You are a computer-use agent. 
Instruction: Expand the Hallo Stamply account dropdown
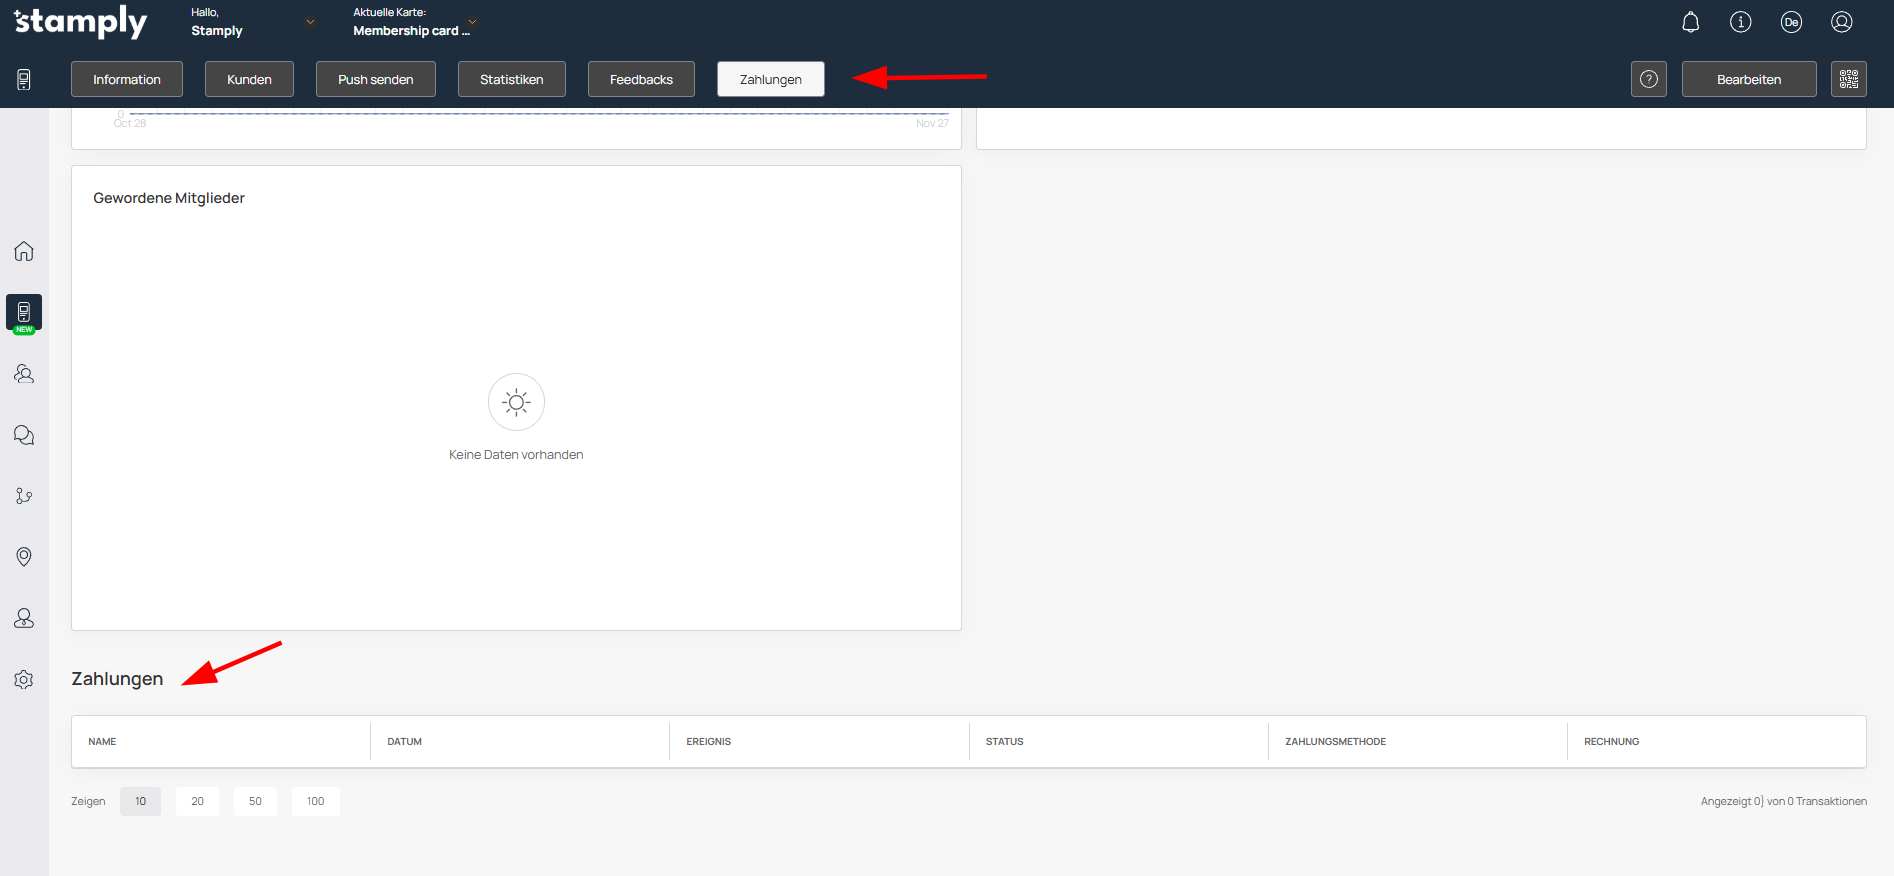(310, 22)
